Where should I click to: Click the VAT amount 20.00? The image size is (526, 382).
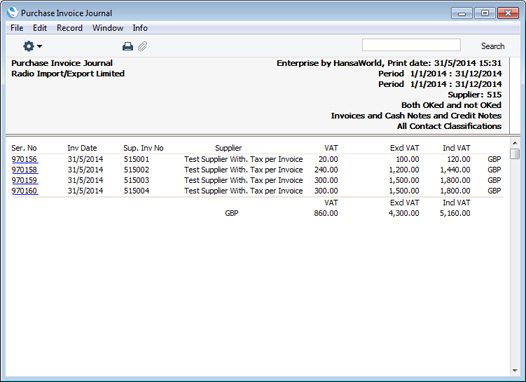pyautogui.click(x=328, y=159)
